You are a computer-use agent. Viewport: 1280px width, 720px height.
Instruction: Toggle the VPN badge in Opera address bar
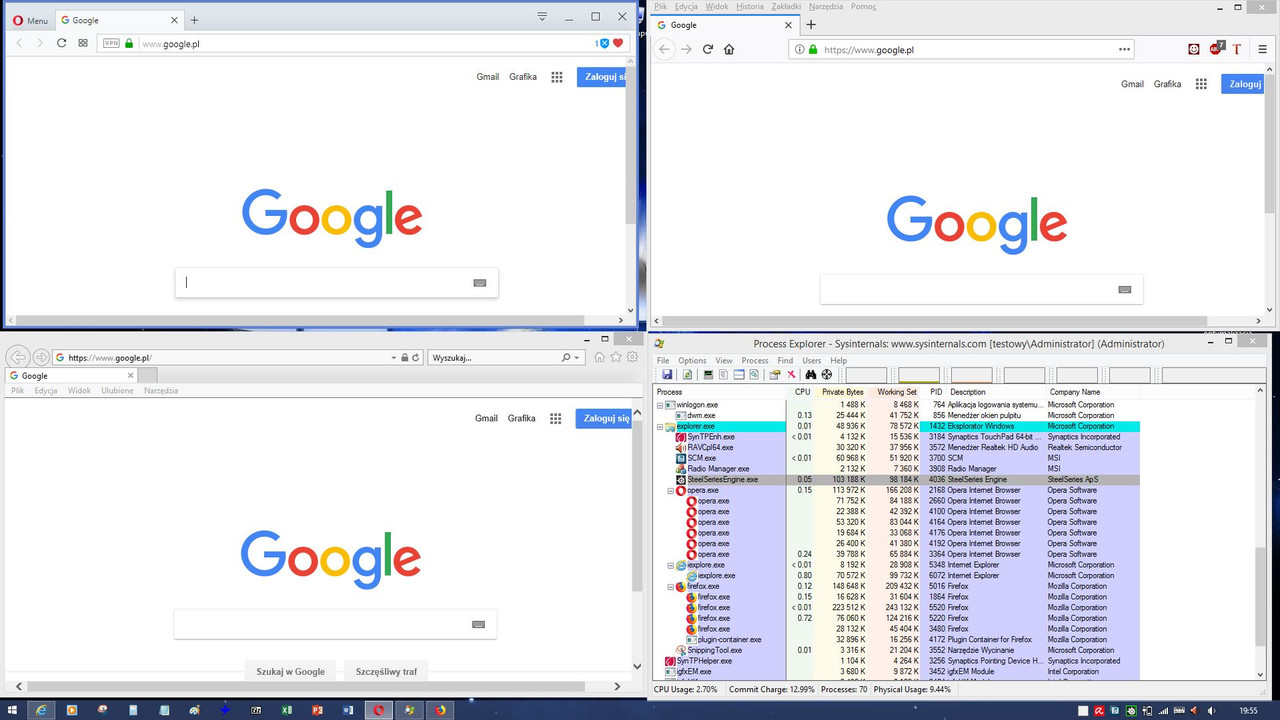click(x=111, y=43)
